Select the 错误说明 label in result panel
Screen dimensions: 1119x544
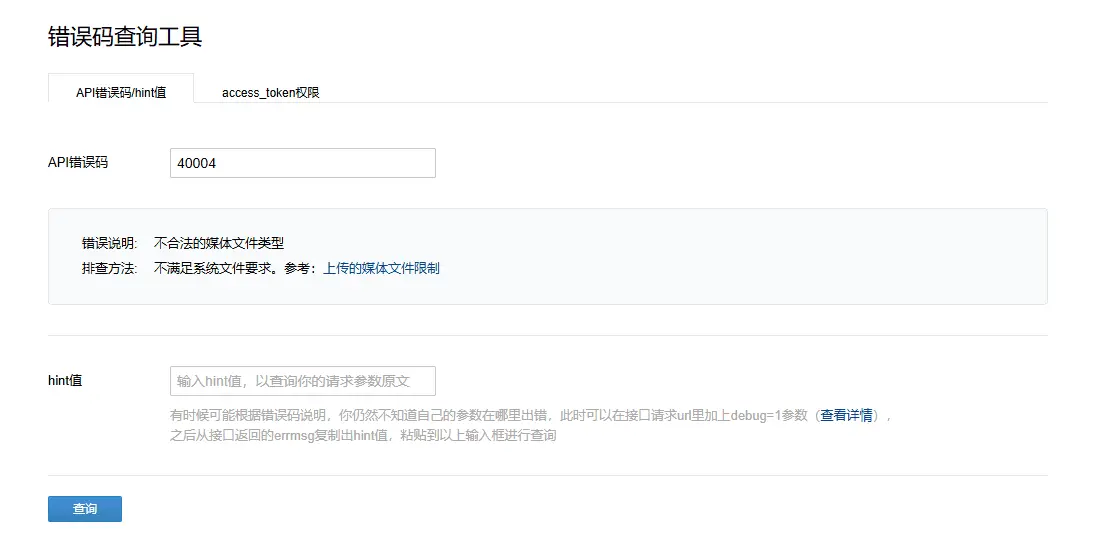(109, 243)
